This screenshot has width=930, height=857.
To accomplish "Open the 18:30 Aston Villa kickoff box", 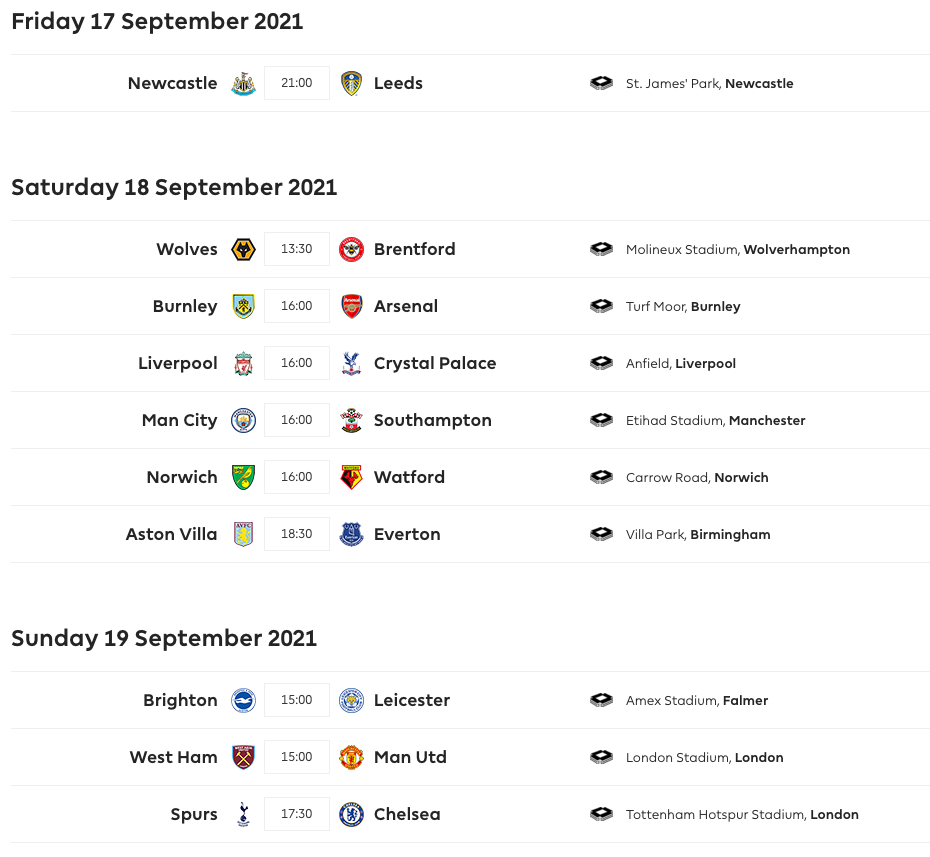I will click(x=297, y=534).
